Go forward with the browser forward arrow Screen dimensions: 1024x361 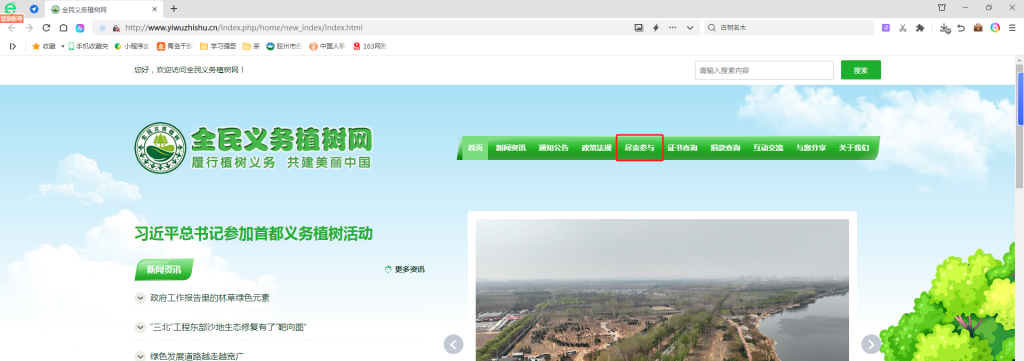coord(29,28)
